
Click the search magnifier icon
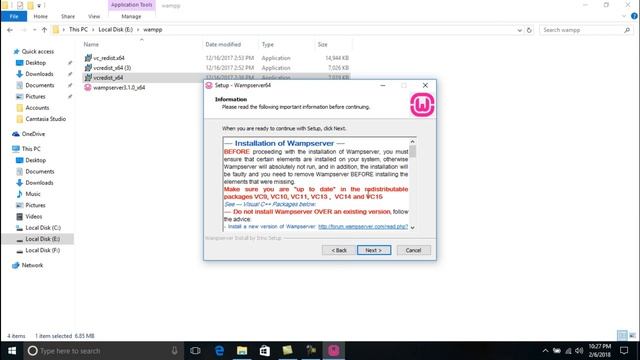(627, 30)
